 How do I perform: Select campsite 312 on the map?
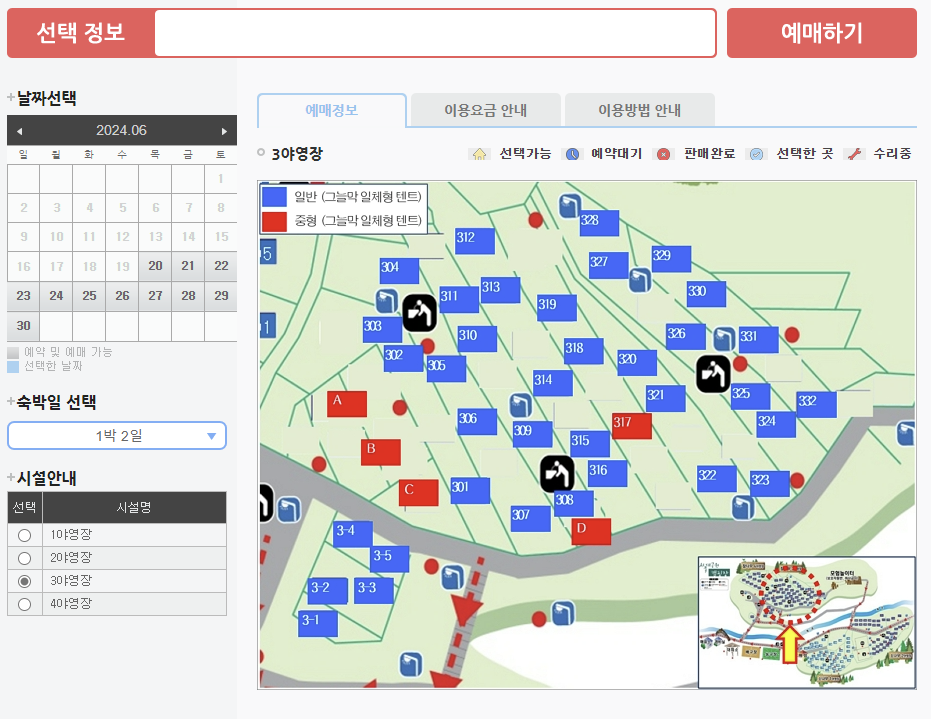click(475, 241)
